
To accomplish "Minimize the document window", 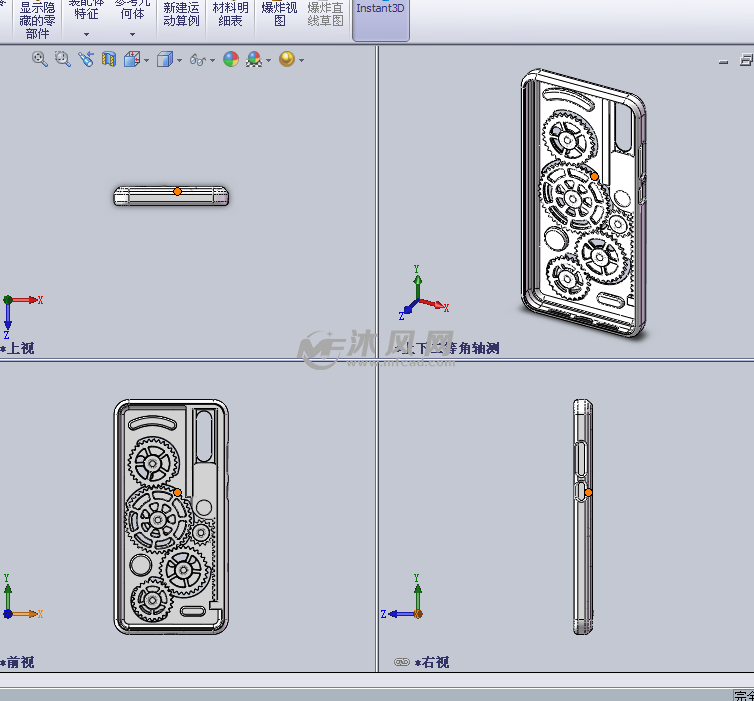I will click(723, 61).
